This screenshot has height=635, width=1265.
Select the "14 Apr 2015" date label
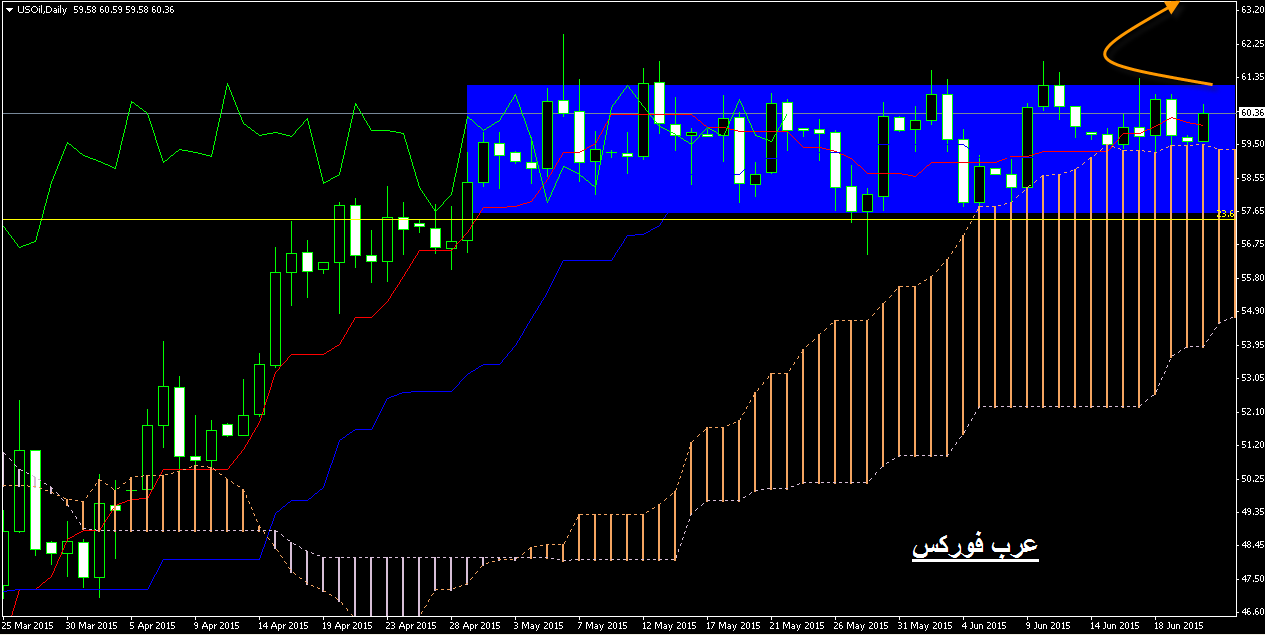(x=283, y=627)
